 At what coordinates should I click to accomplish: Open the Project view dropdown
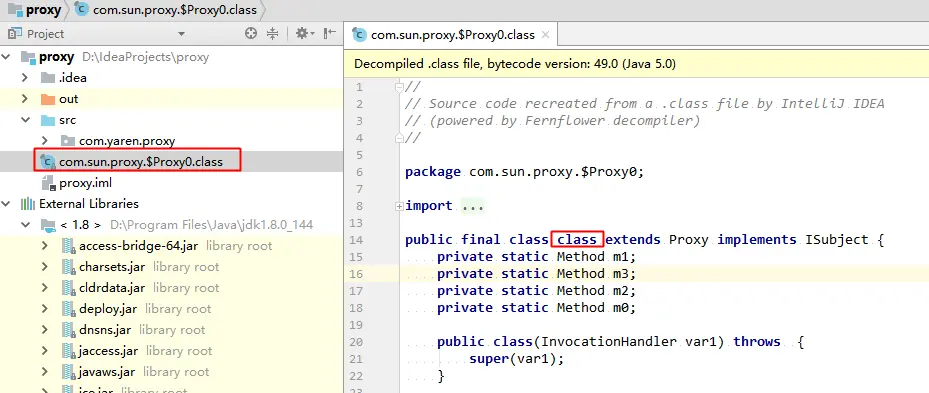181,34
